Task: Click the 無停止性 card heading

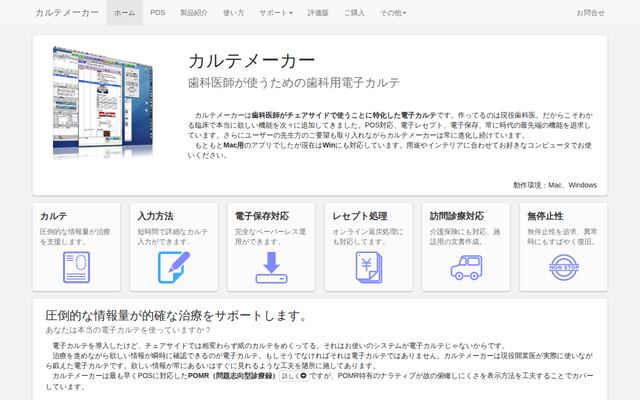Action: tap(545, 216)
